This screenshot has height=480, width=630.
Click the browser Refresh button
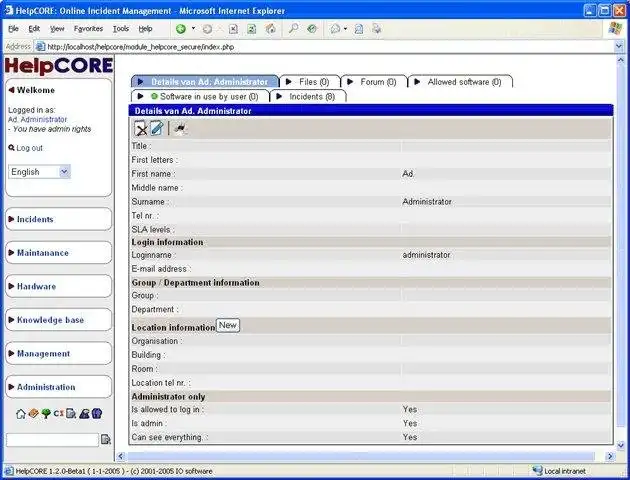[x=252, y=29]
